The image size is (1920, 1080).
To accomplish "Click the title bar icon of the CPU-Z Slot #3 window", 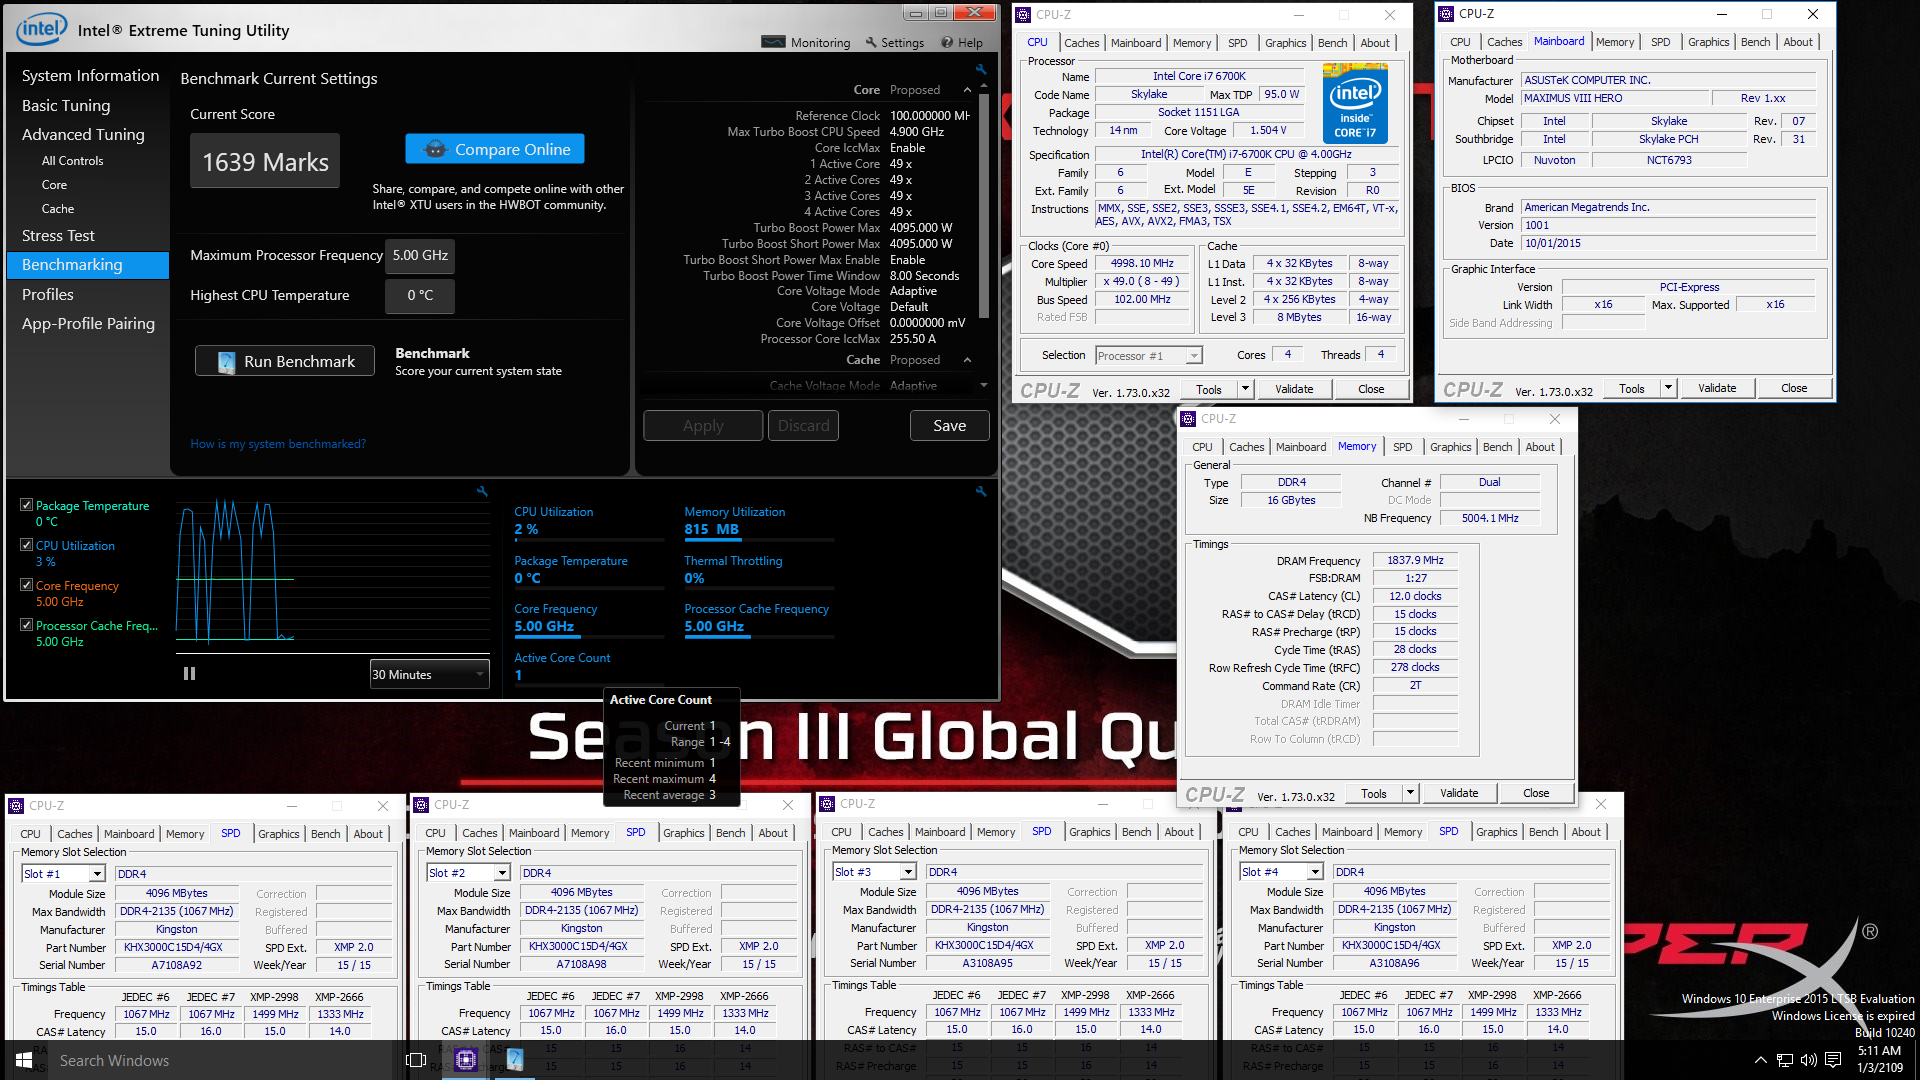I will coord(827,804).
